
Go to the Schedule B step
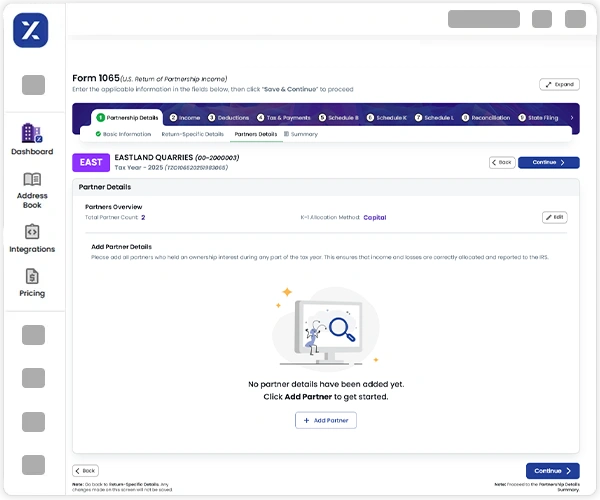339,118
